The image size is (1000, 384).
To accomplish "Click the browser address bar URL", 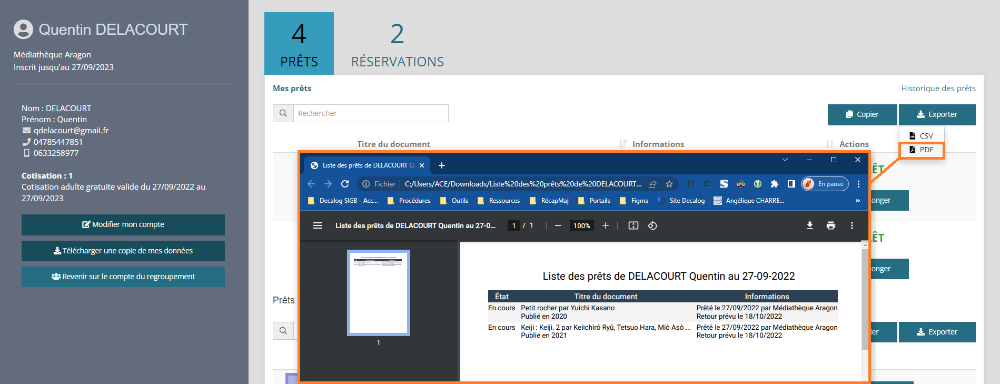I will pyautogui.click(x=523, y=184).
